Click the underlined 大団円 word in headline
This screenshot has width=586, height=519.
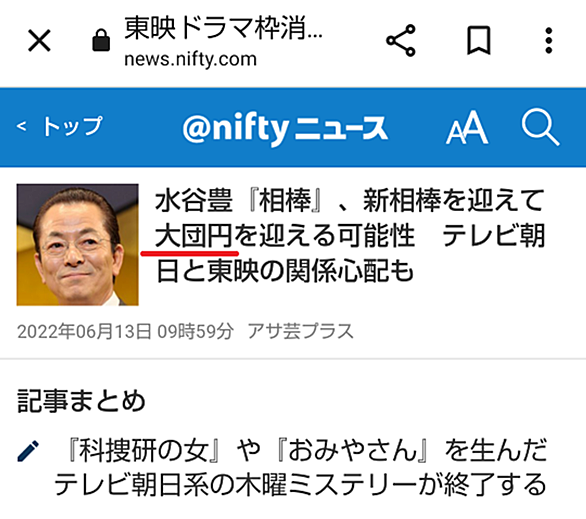click(194, 236)
